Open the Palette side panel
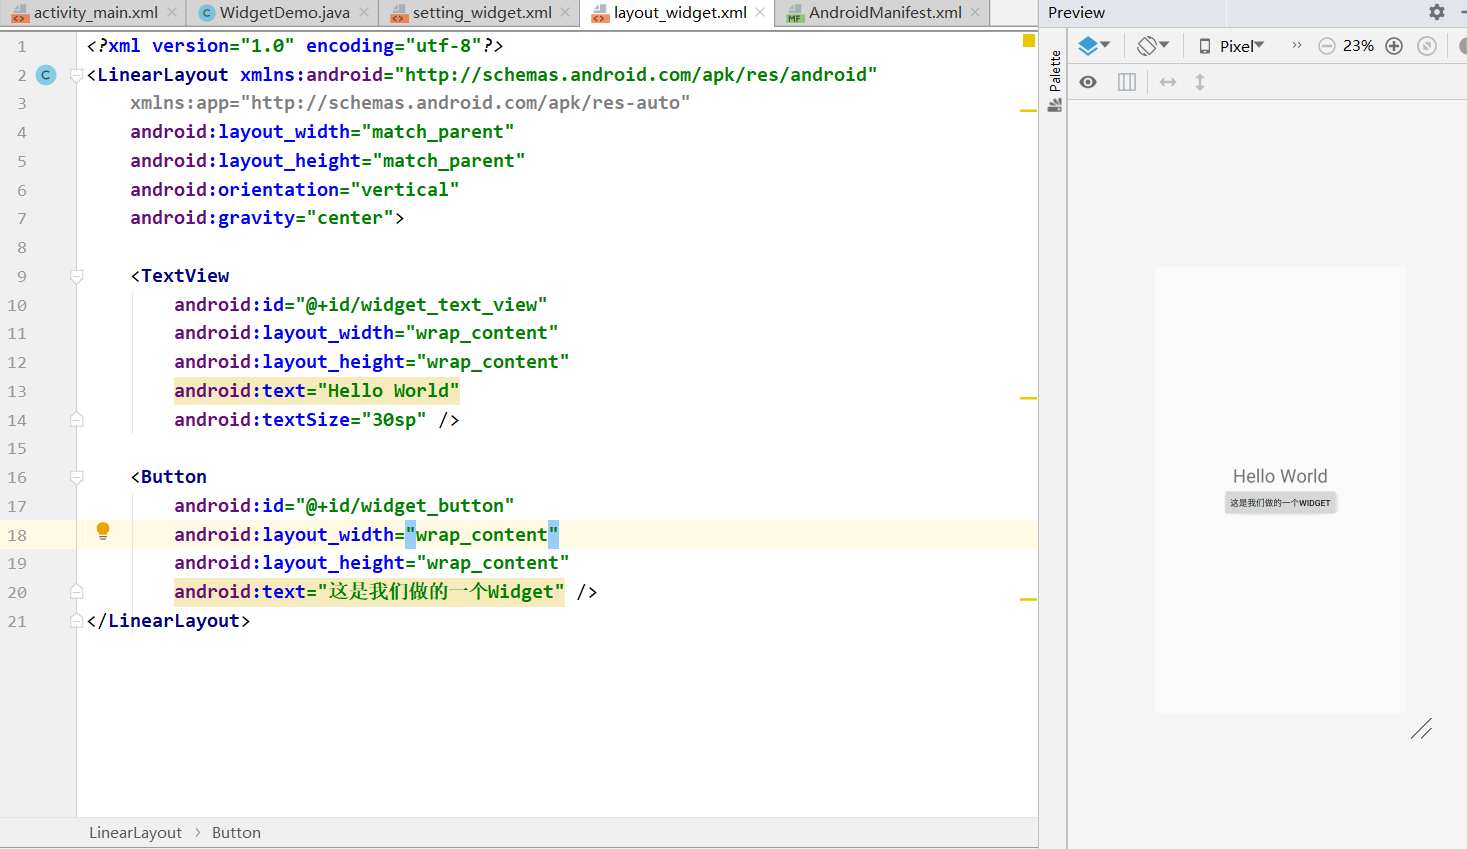 click(x=1054, y=80)
